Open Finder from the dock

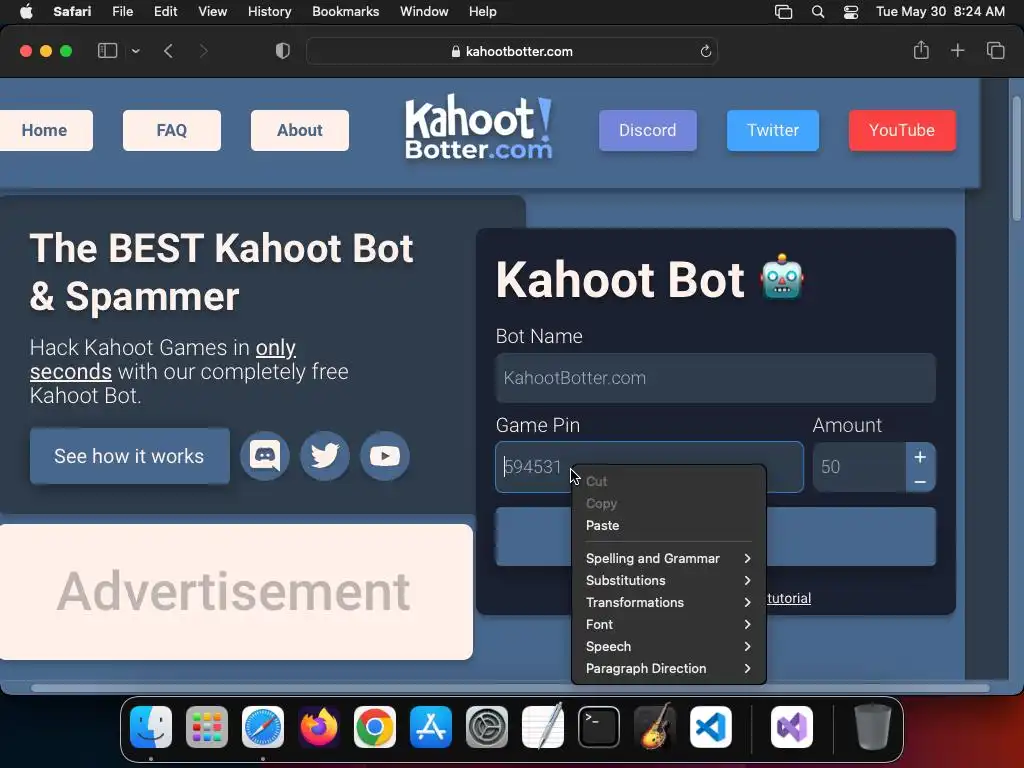point(151,727)
